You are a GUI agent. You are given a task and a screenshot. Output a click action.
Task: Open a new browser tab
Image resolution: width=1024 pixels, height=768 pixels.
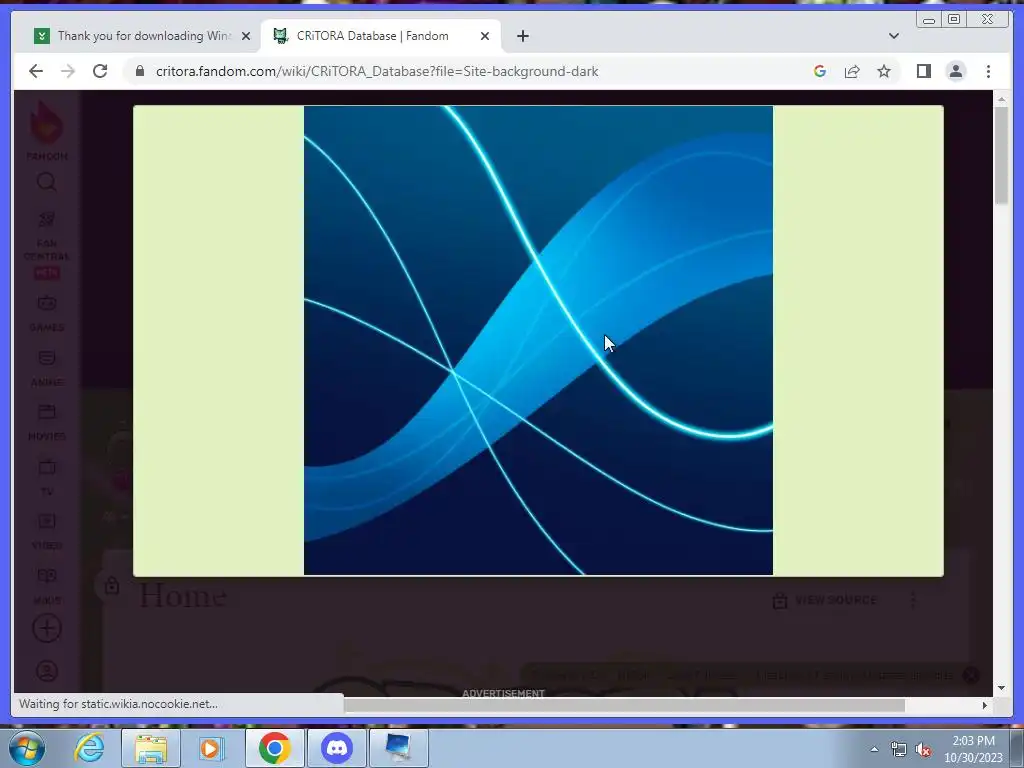tap(522, 36)
